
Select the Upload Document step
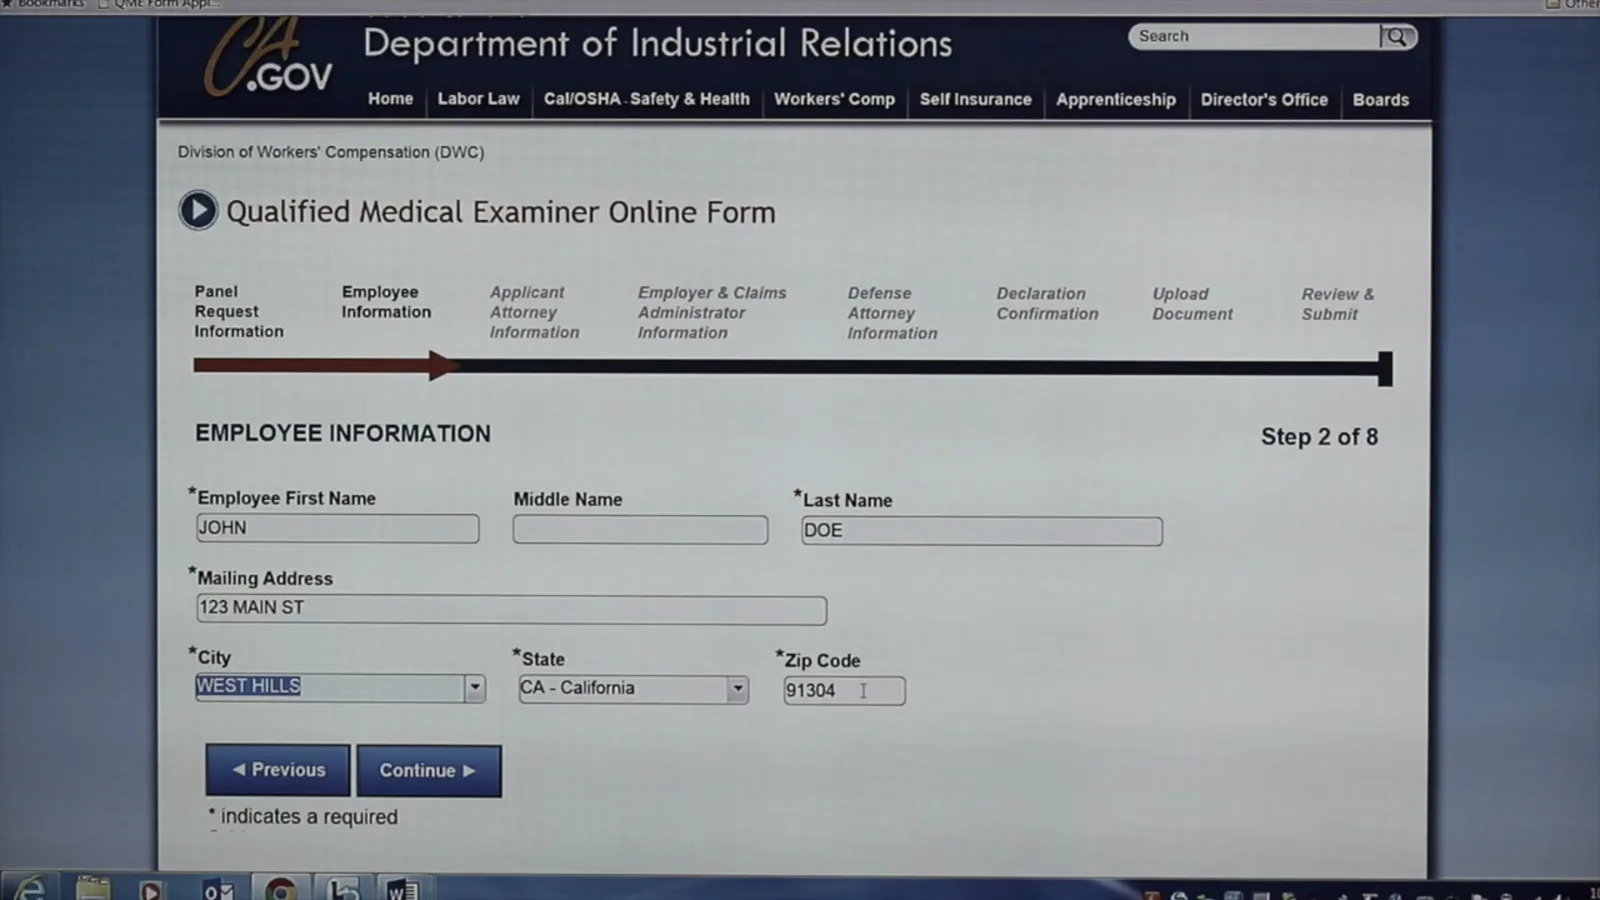[1192, 304]
